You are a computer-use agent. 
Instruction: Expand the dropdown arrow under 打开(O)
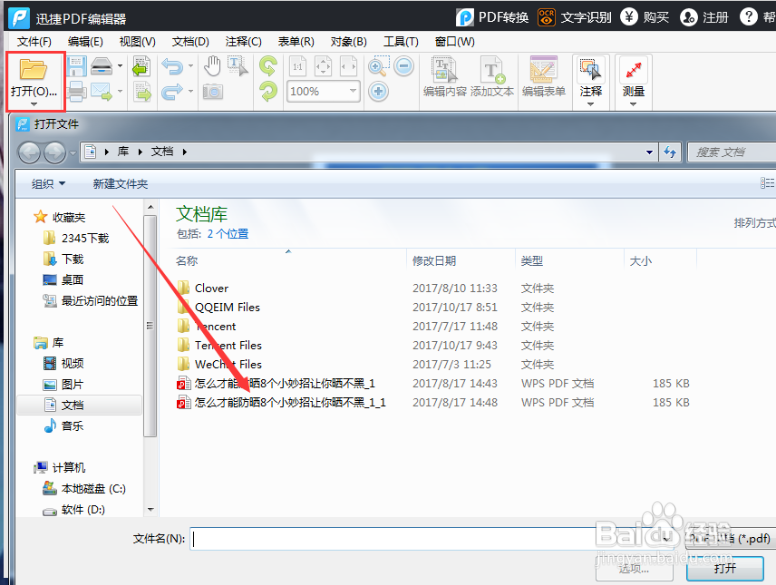(34, 104)
